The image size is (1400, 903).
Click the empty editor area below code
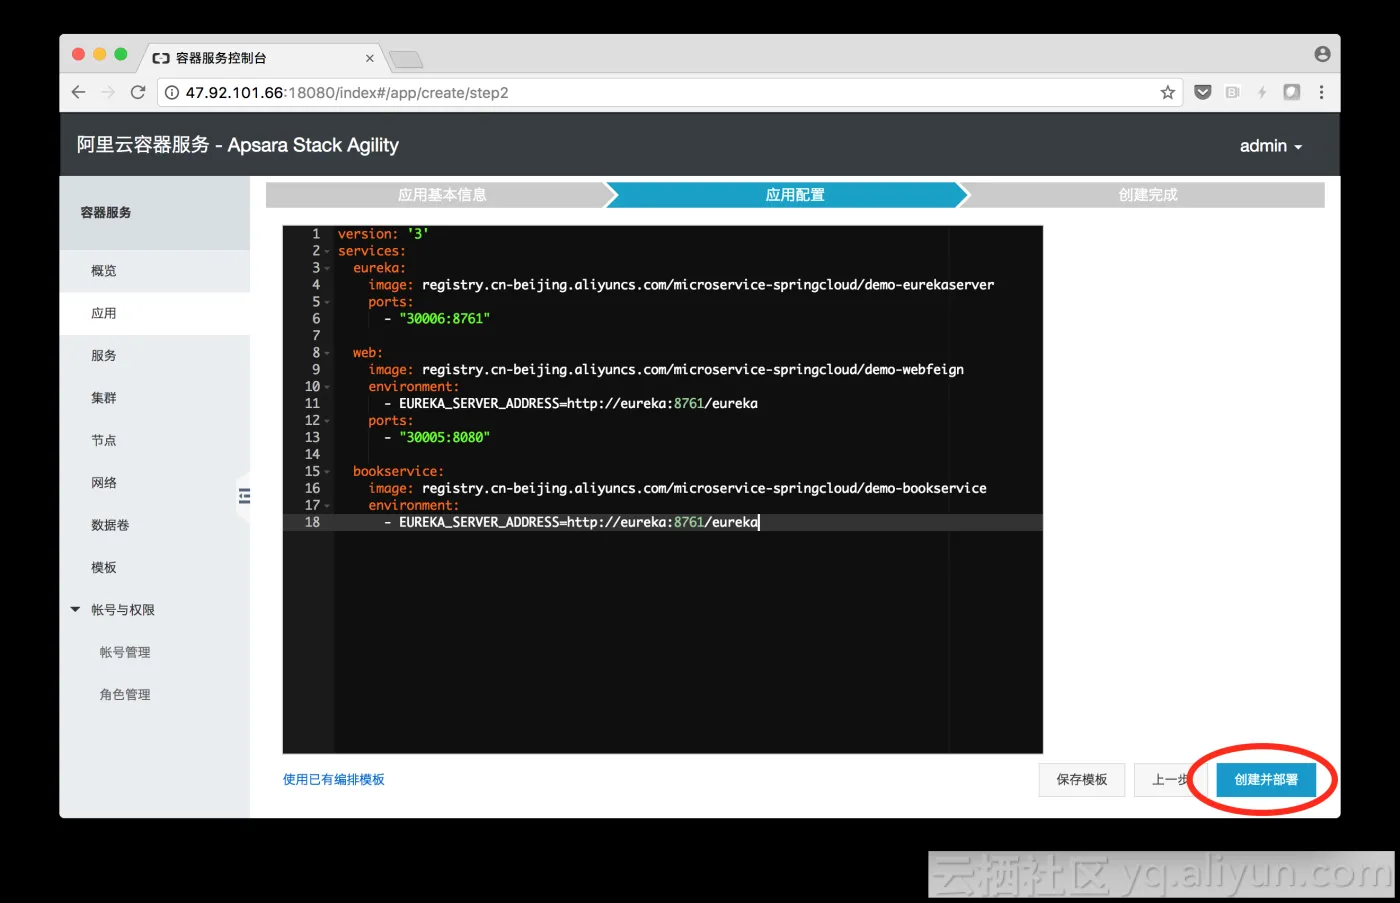688,640
